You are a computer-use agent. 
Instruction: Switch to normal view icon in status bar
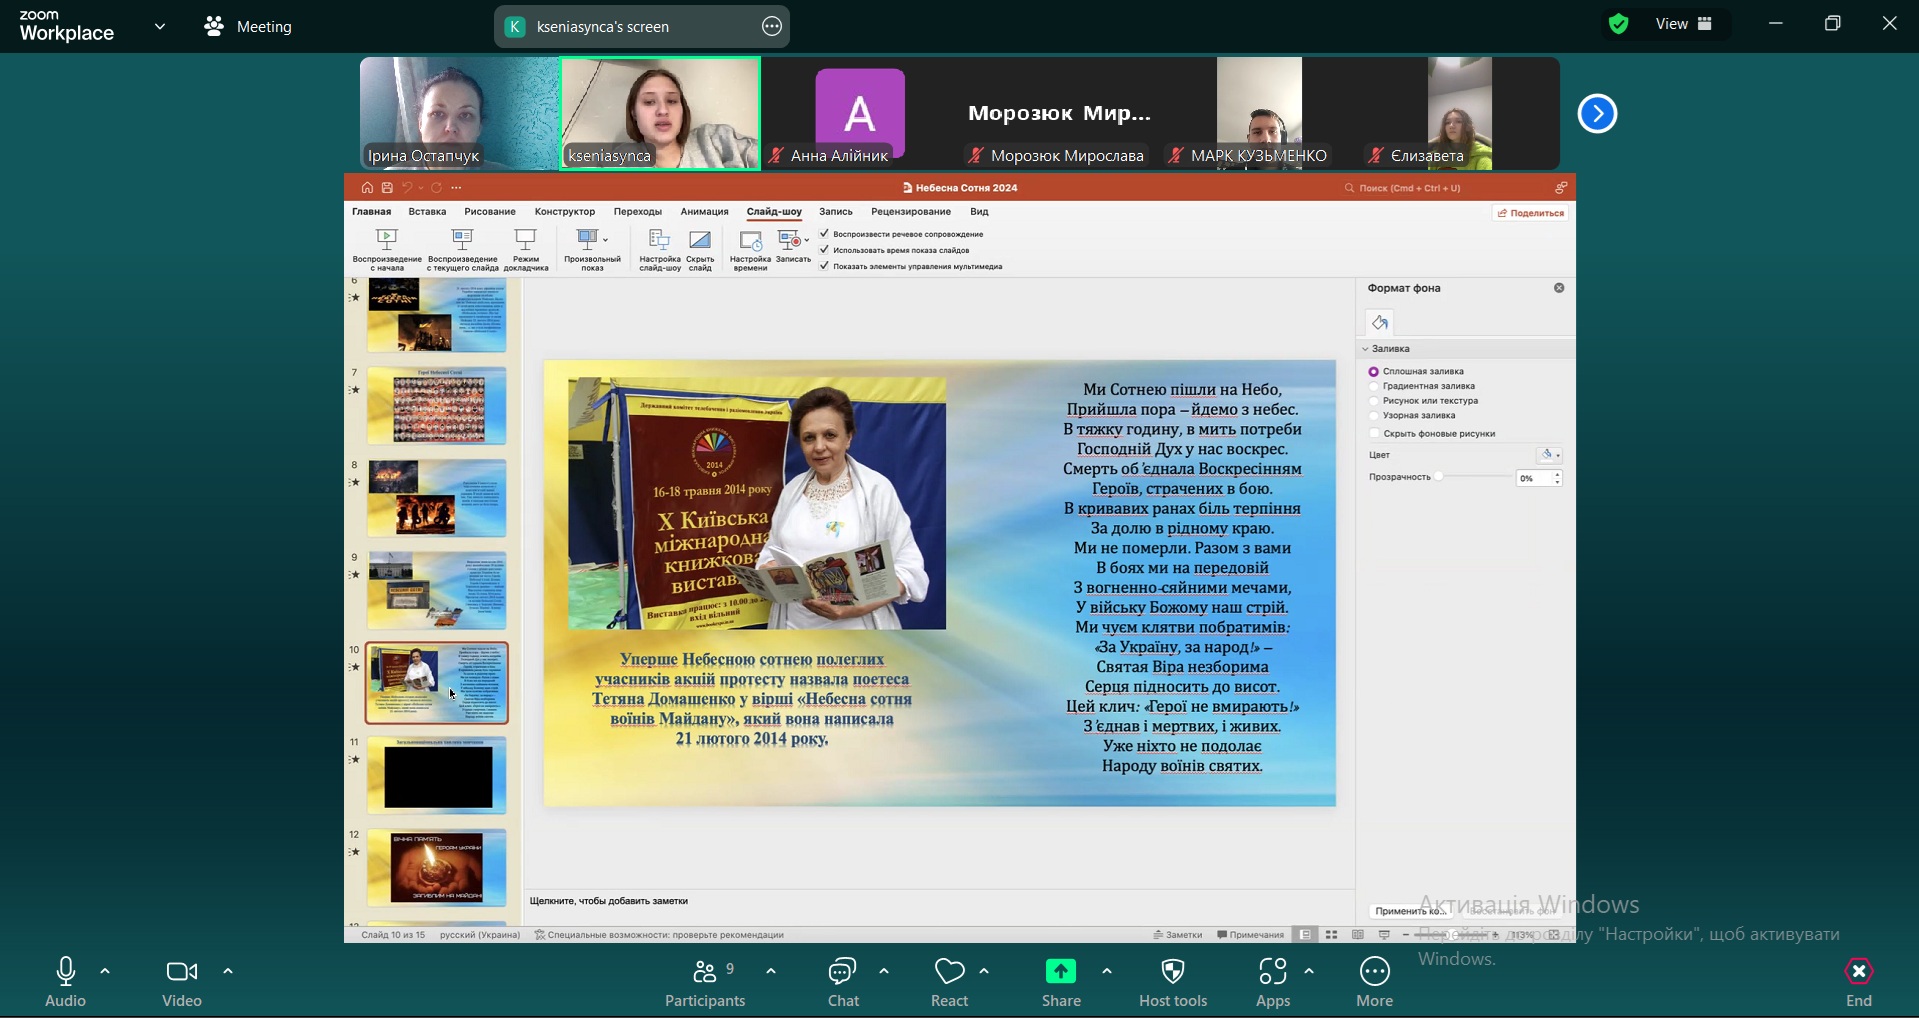[1306, 937]
